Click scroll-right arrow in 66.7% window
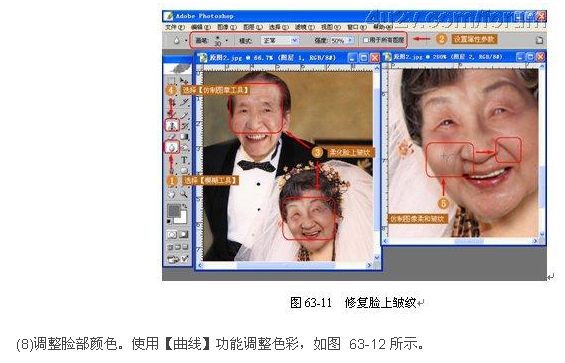The image size is (565, 363). (370, 266)
